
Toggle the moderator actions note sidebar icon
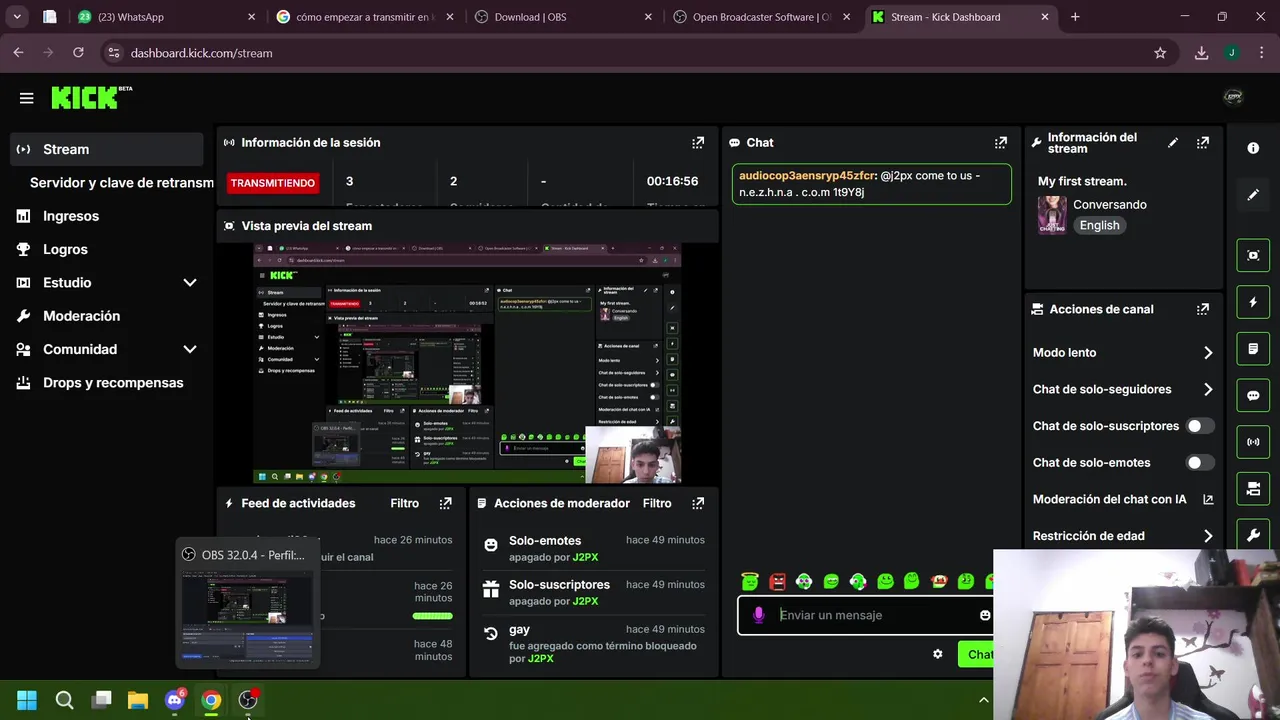(1253, 349)
